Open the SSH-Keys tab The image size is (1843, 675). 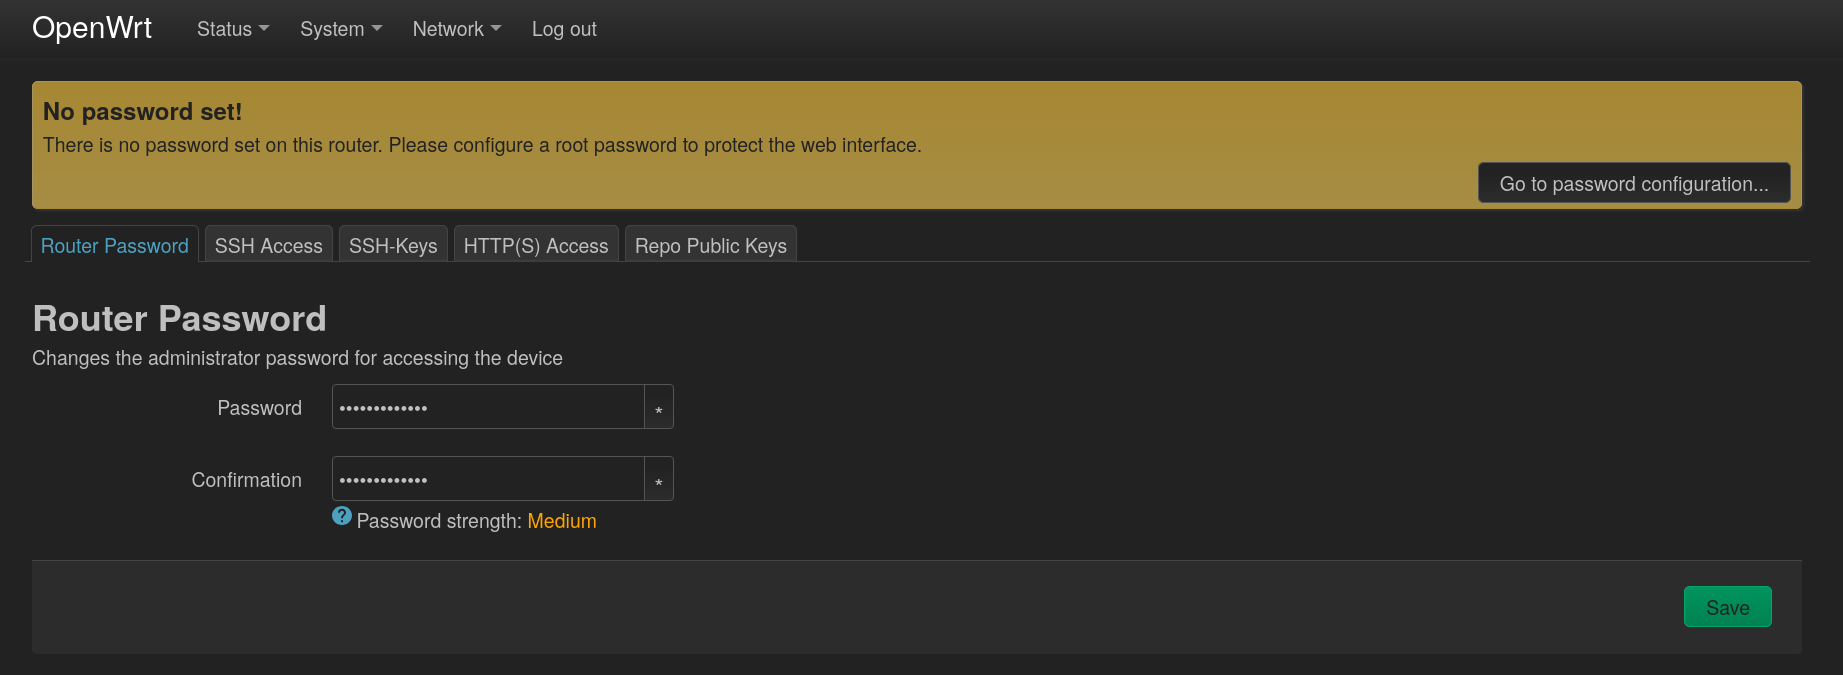coord(393,245)
